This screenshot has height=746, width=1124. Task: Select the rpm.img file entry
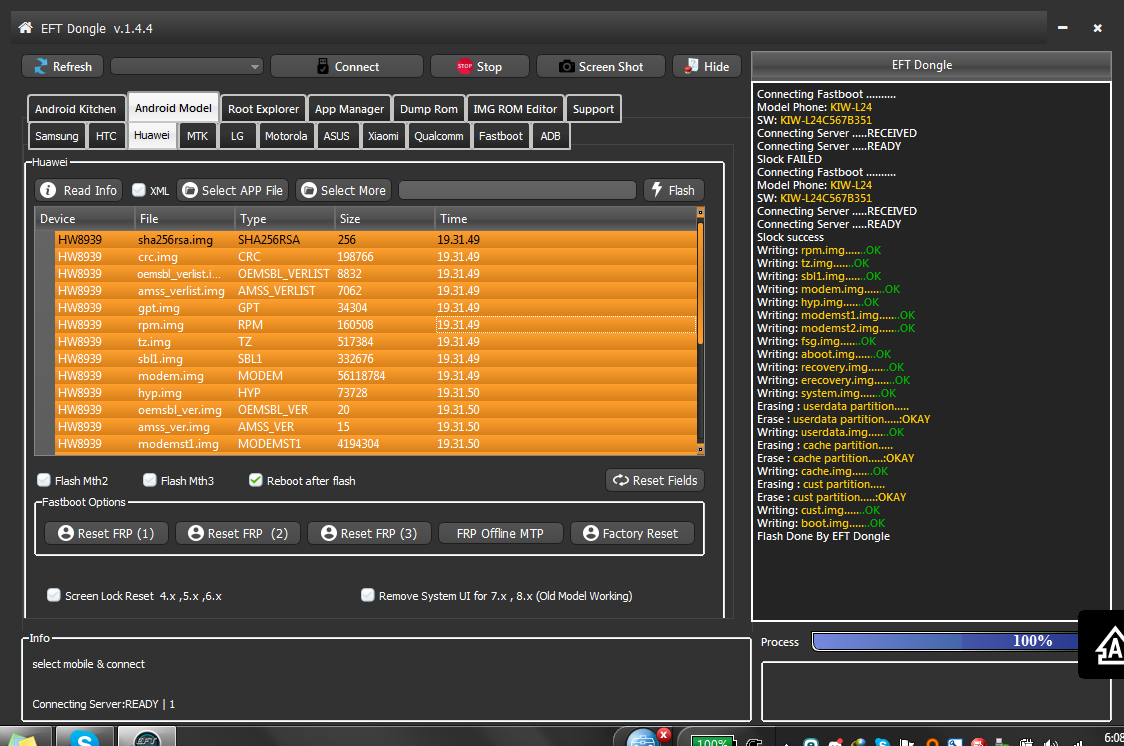click(x=375, y=325)
